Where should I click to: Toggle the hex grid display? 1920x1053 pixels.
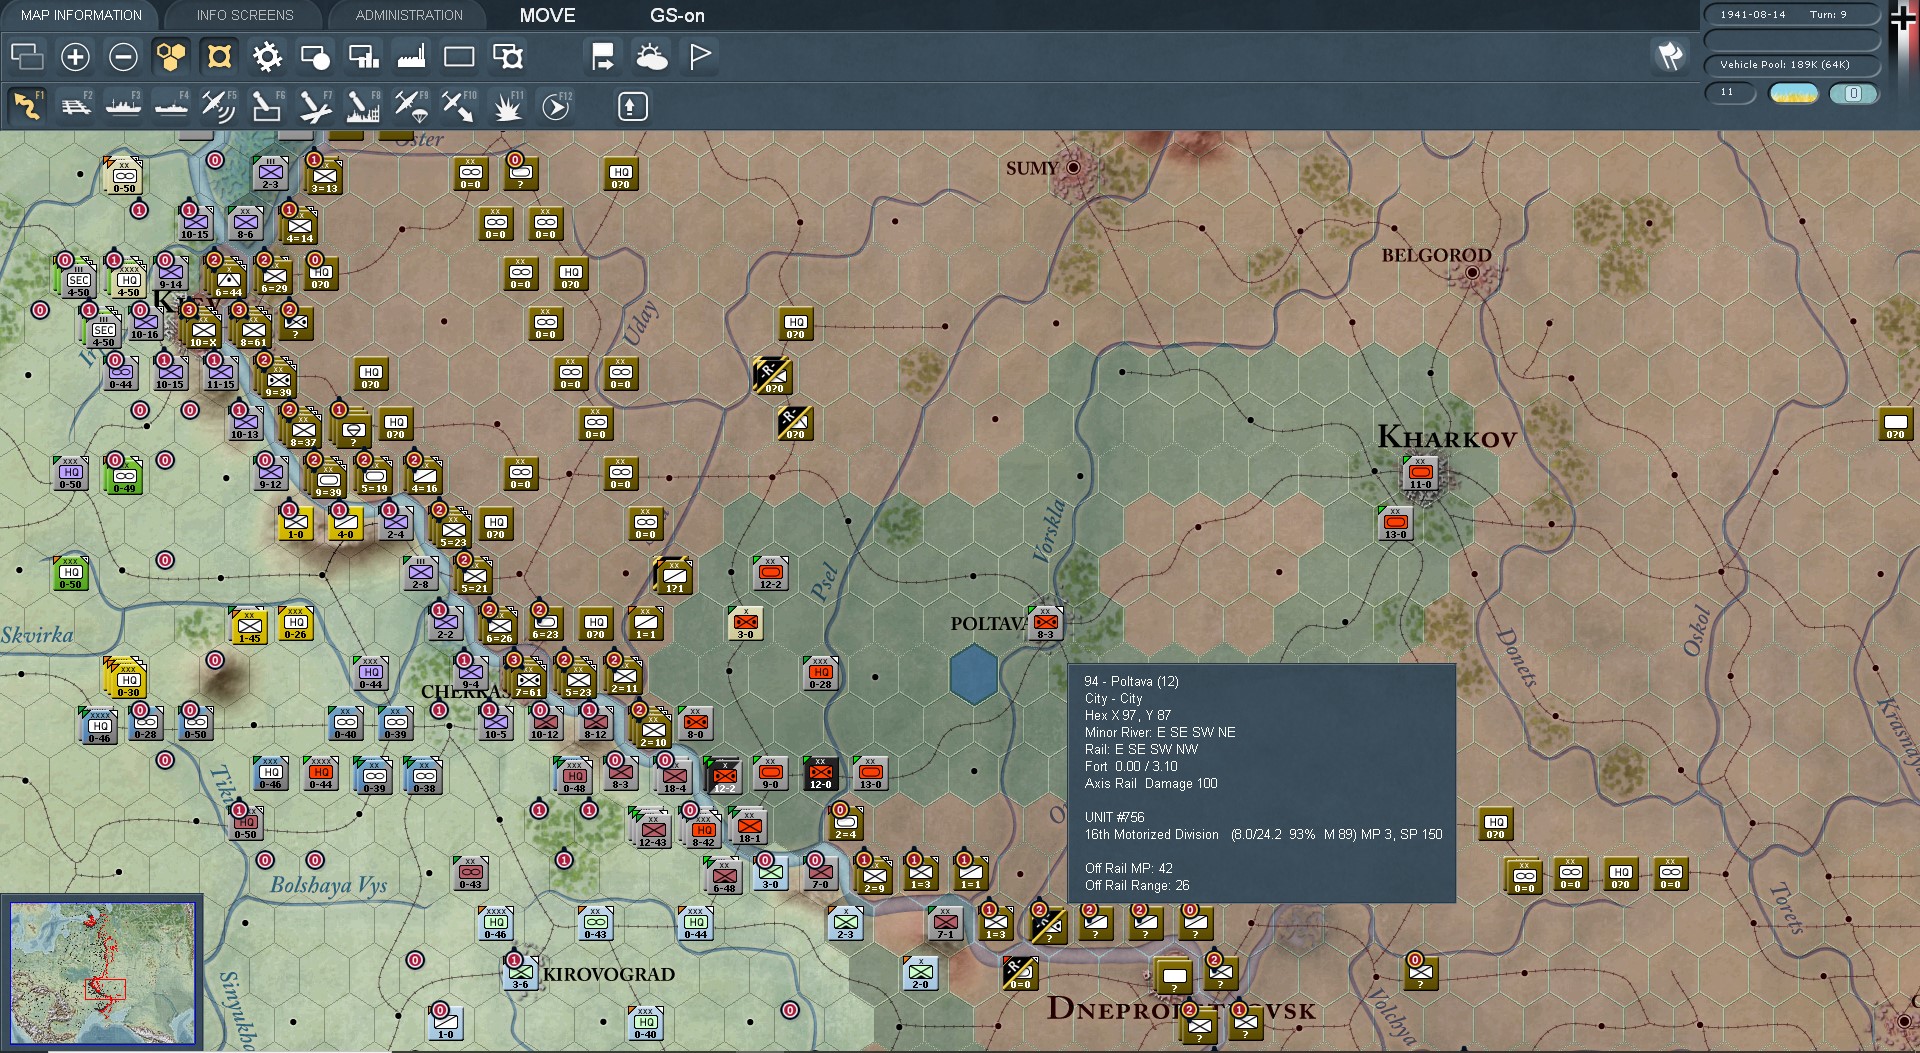(x=171, y=57)
